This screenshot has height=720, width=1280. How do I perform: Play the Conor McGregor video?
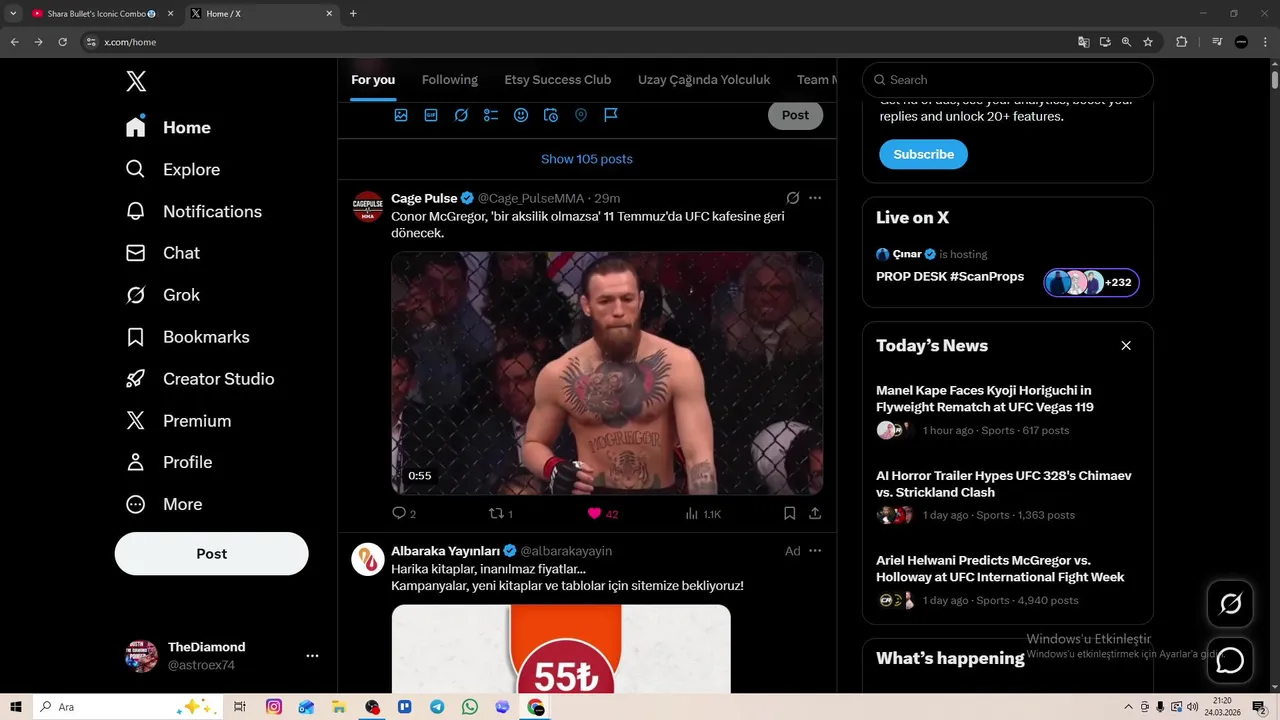(x=607, y=373)
